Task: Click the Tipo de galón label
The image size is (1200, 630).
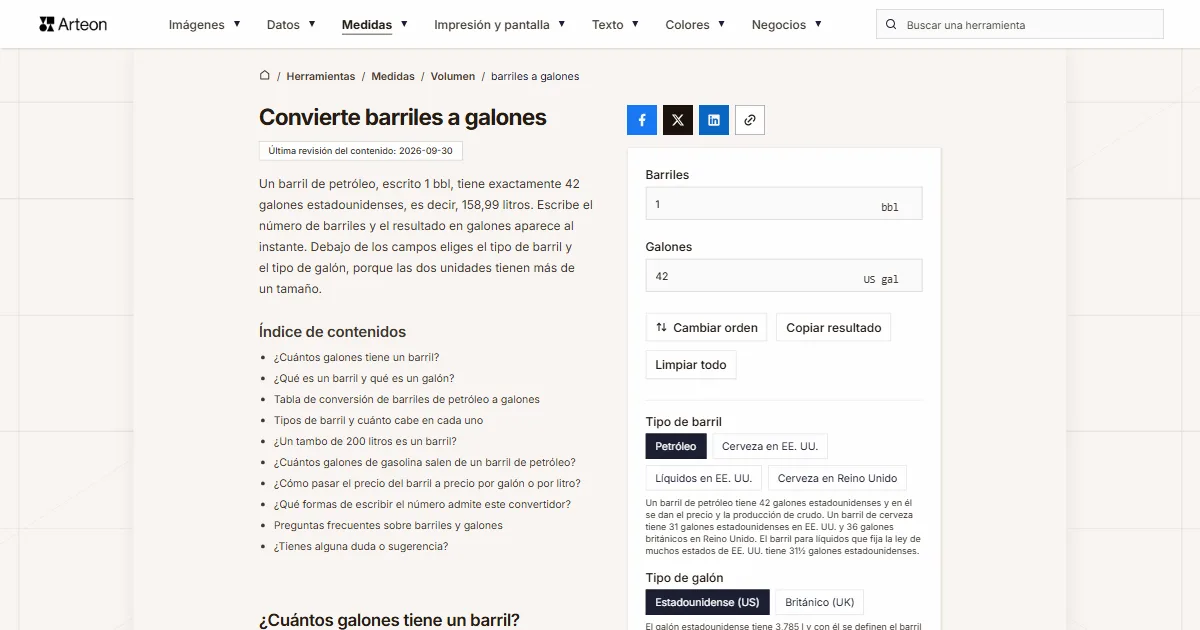Action: [685, 578]
